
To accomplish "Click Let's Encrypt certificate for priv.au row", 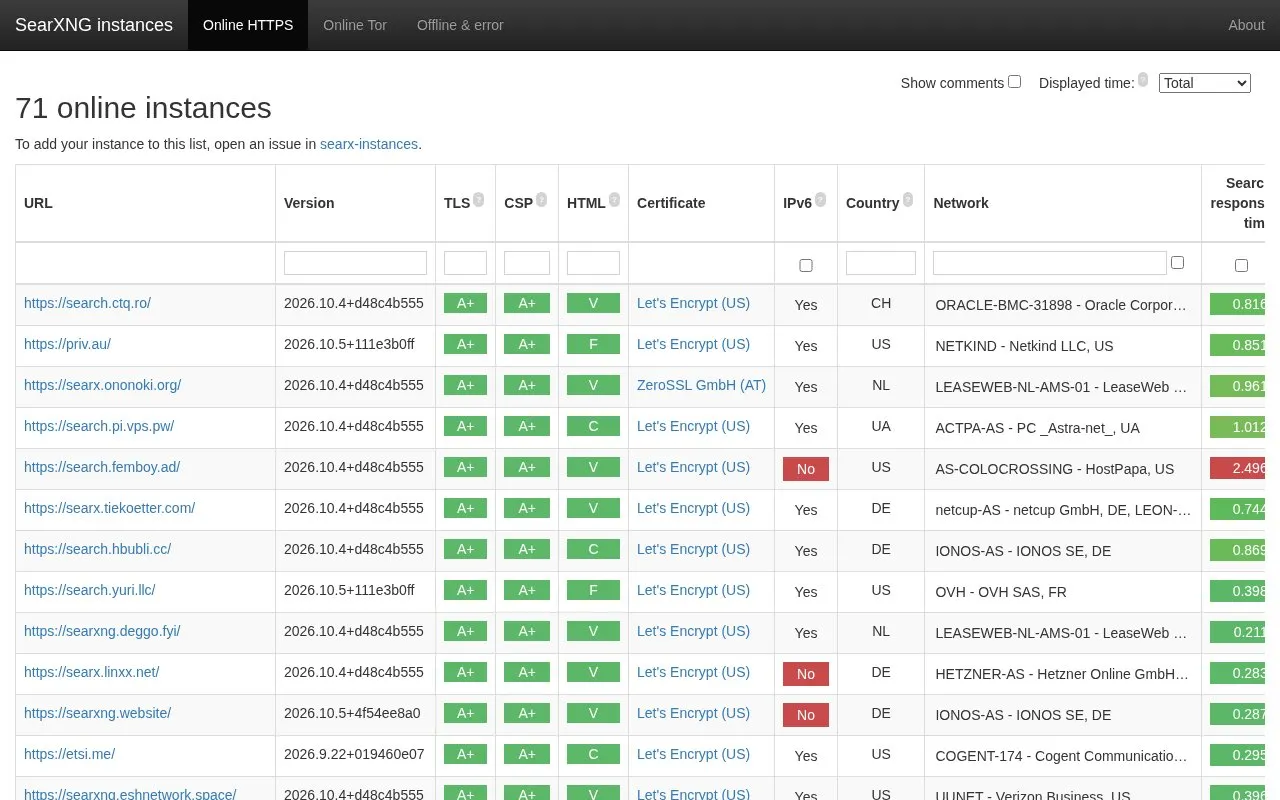I will 693,344.
